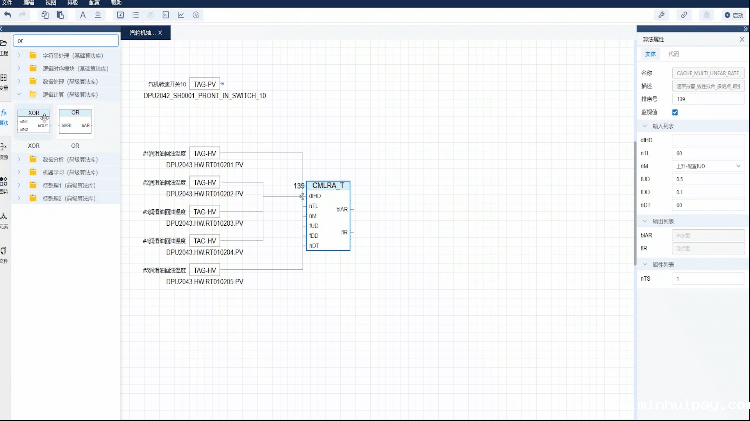This screenshot has width=750, height=421.
Task: Close the properties panel with the X
Action: (741, 39)
